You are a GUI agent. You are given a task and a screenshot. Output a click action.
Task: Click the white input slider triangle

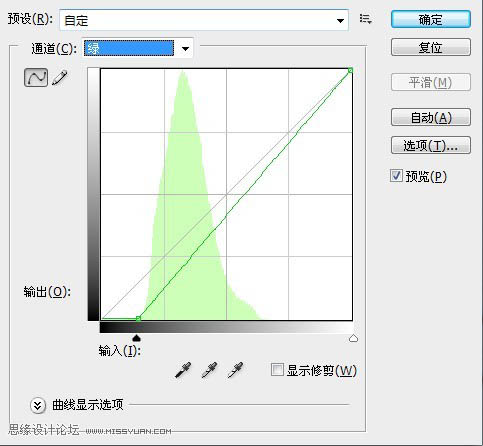(353, 338)
